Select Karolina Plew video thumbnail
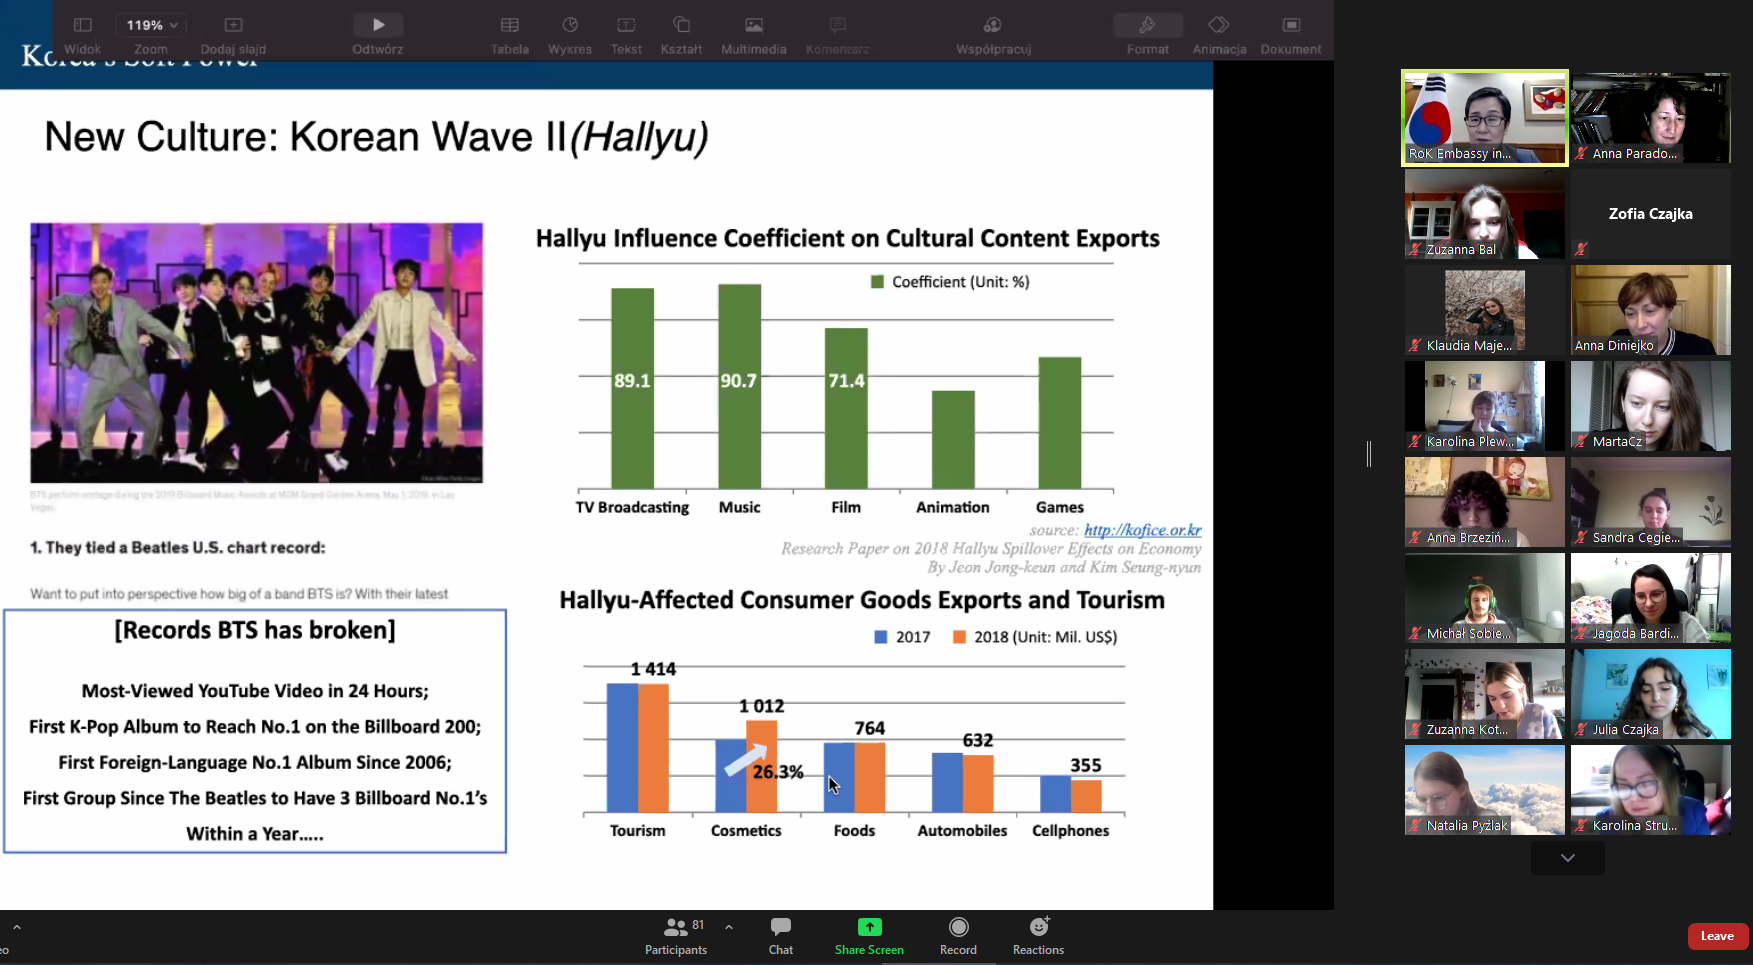The image size is (1753, 965). pyautogui.click(x=1485, y=406)
